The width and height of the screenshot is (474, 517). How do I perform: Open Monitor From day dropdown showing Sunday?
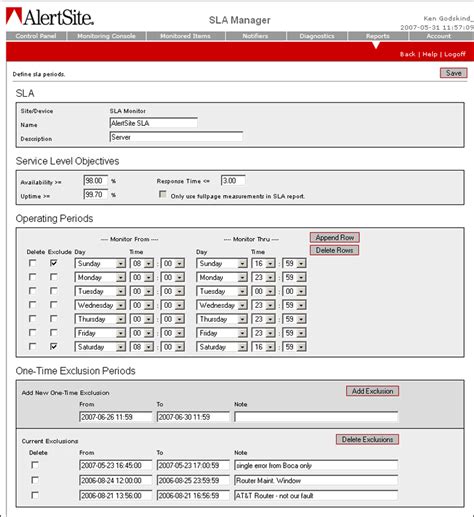100,264
